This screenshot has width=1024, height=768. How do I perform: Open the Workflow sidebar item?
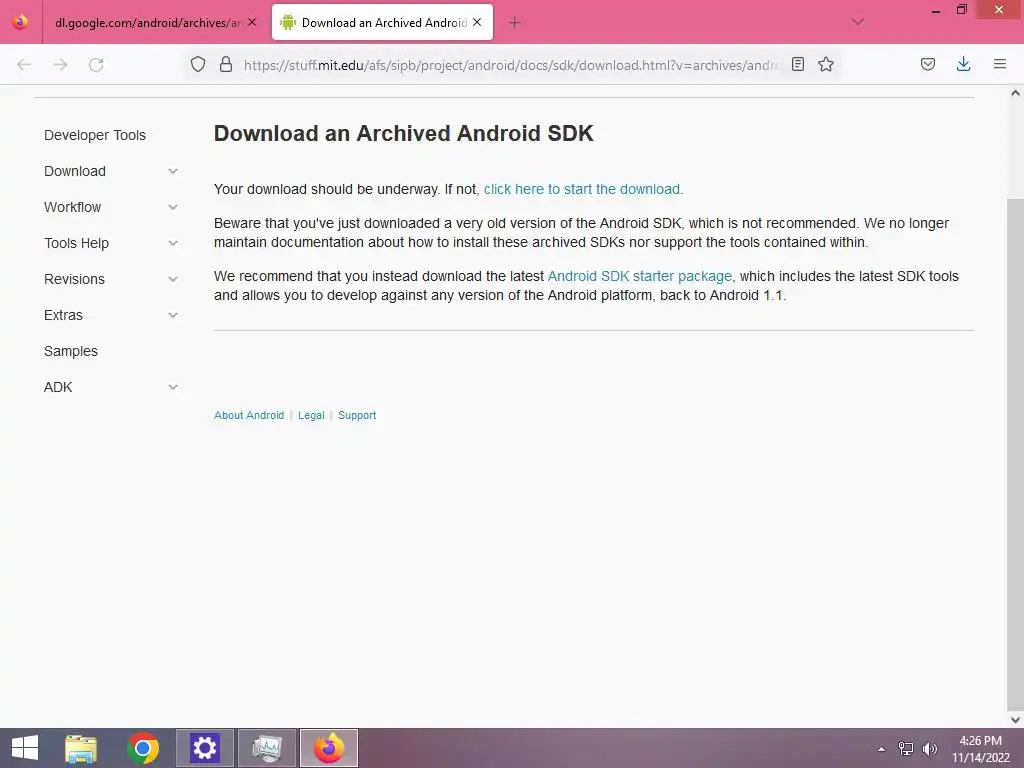click(x=72, y=207)
